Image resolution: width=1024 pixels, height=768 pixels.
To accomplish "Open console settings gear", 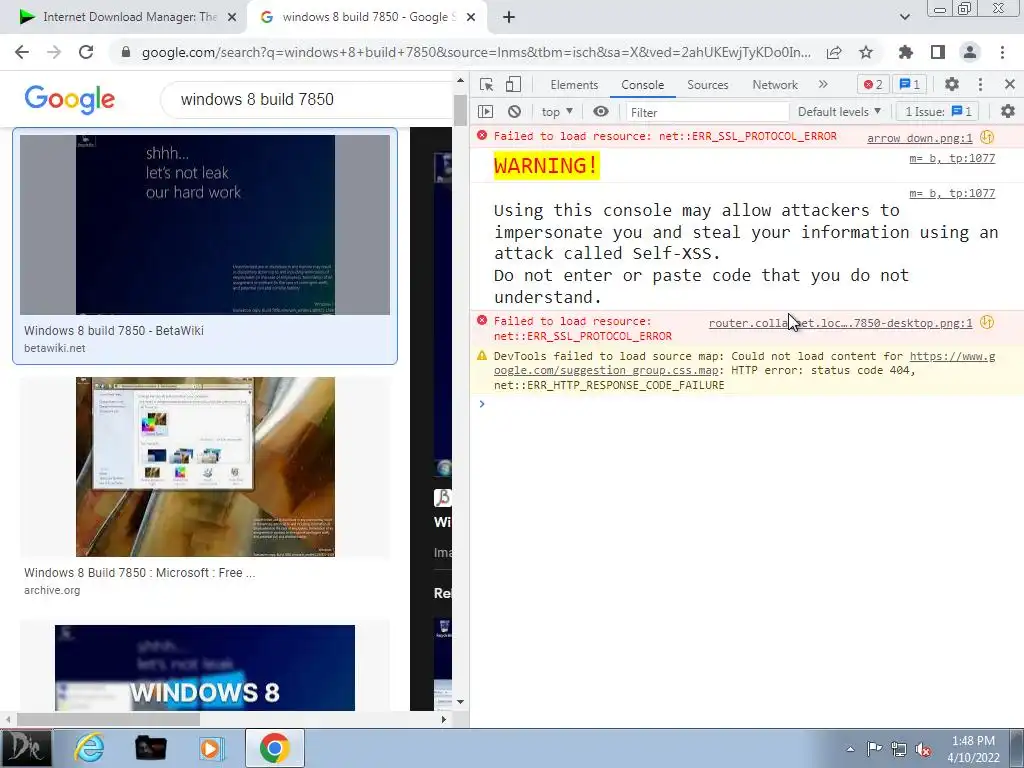I will click(x=1008, y=112).
